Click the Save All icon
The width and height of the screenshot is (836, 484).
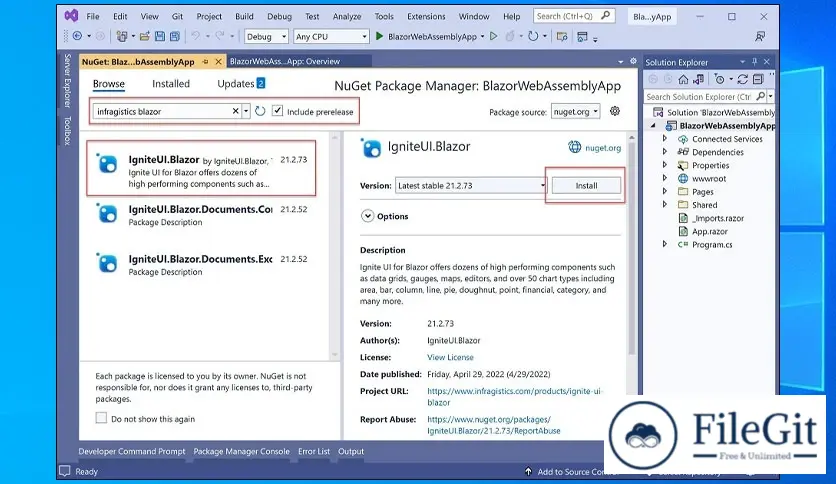[175, 36]
